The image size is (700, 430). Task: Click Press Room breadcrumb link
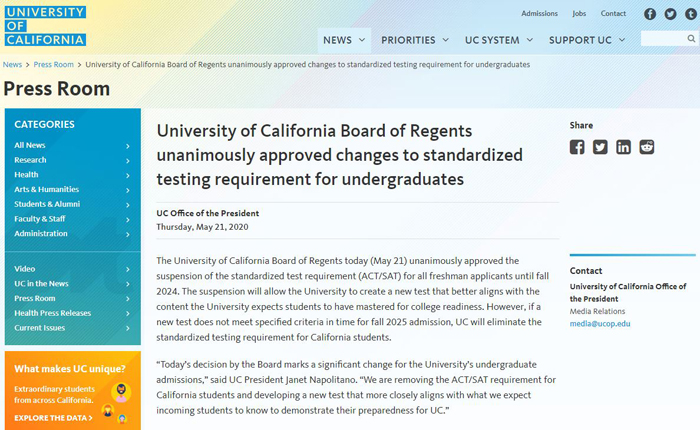(54, 64)
